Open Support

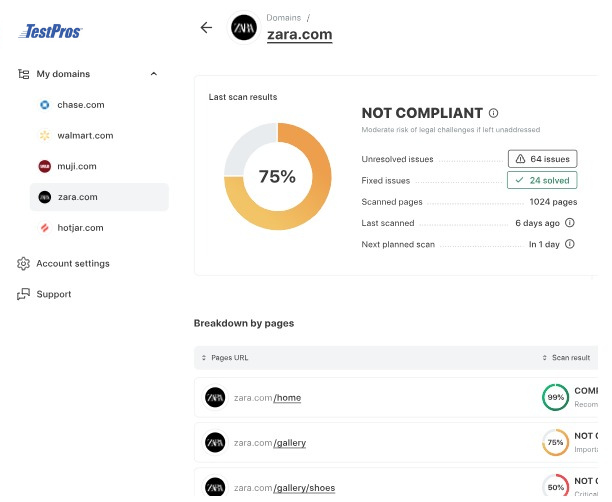[x=54, y=294]
